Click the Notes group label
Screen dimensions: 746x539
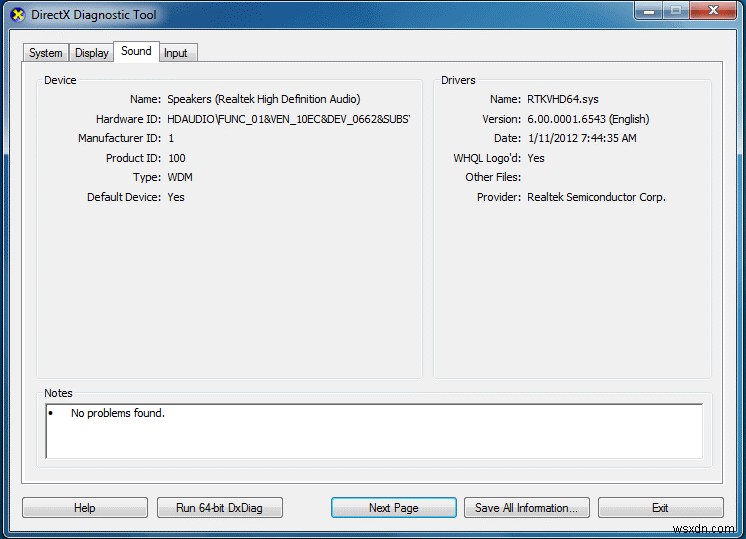58,393
